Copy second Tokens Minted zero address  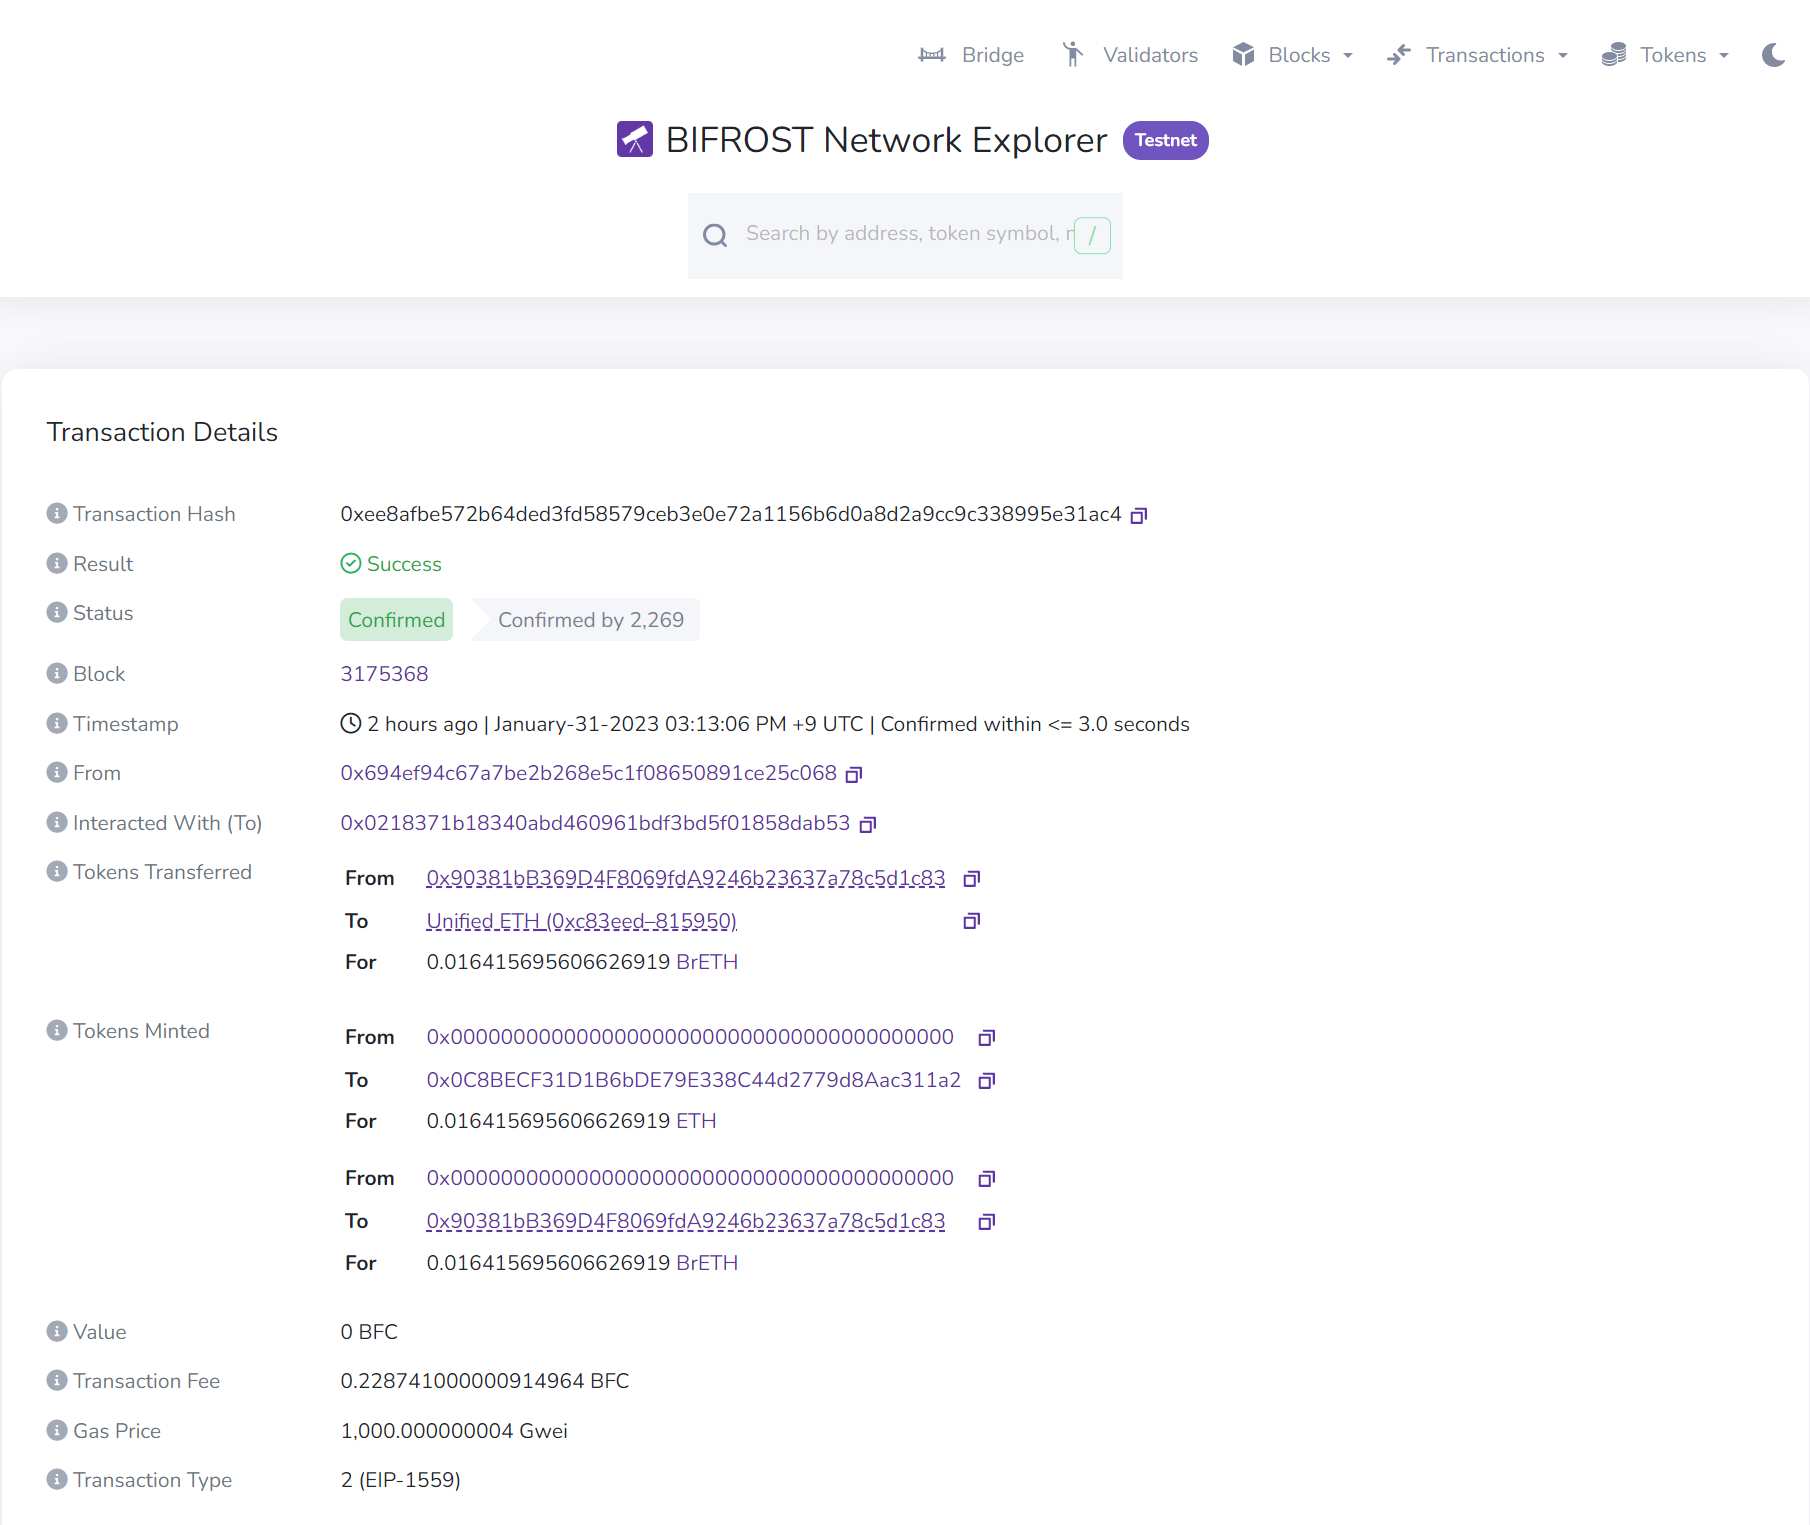(987, 1179)
